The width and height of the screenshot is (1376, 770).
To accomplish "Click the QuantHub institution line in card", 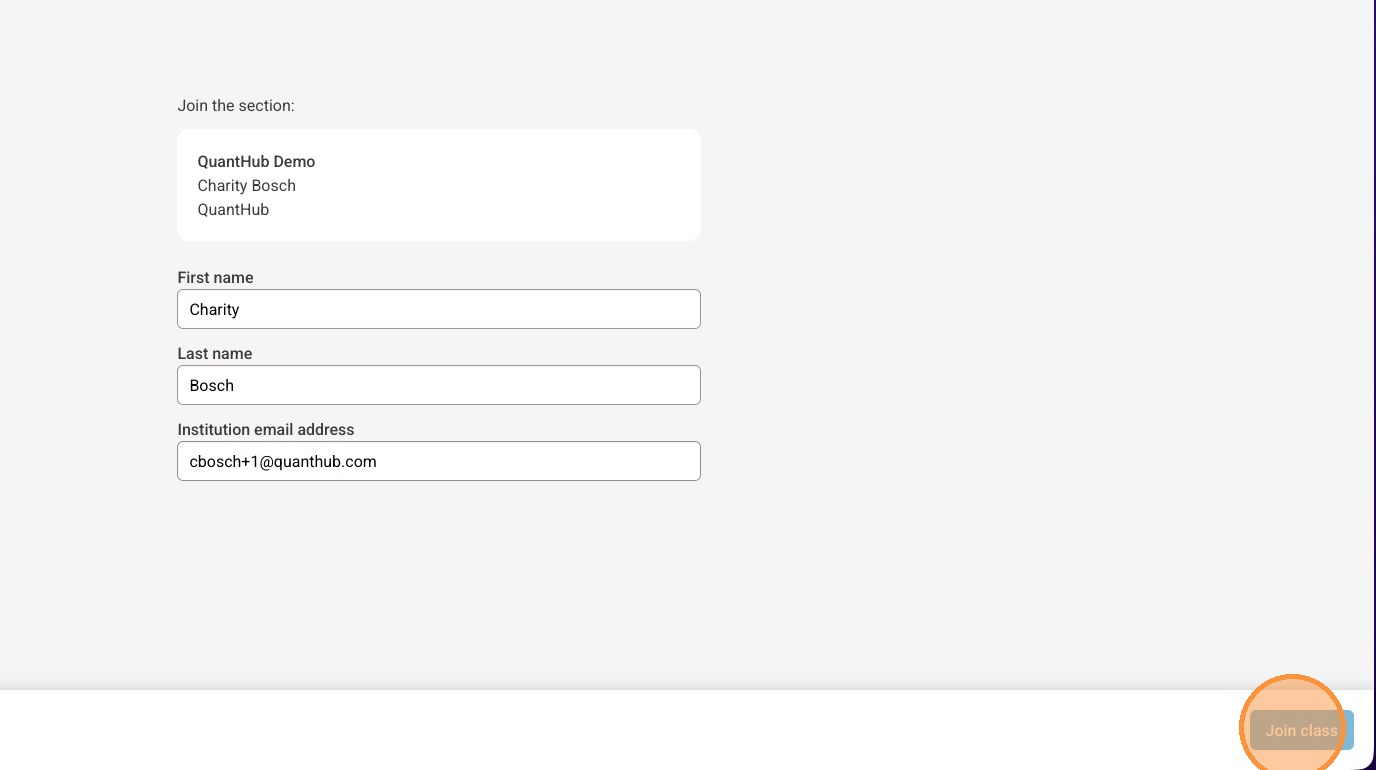I will 233,209.
